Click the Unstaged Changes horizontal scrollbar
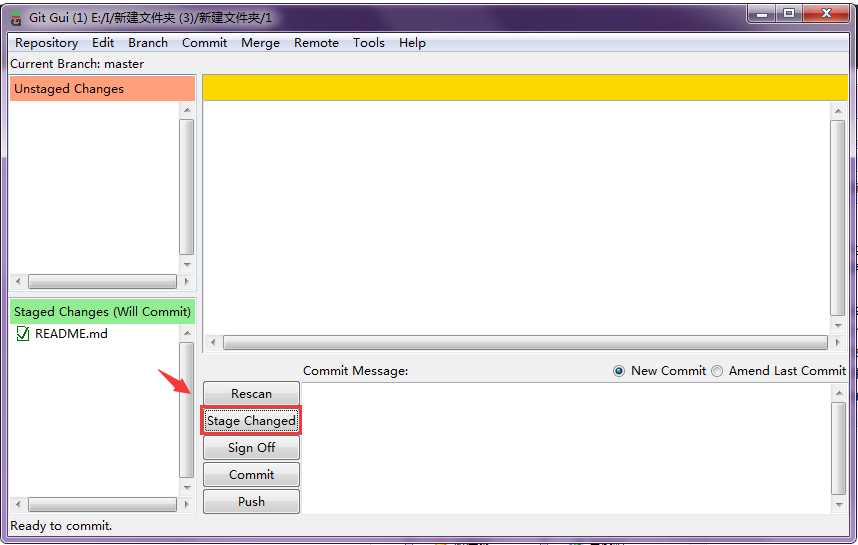 pos(102,281)
